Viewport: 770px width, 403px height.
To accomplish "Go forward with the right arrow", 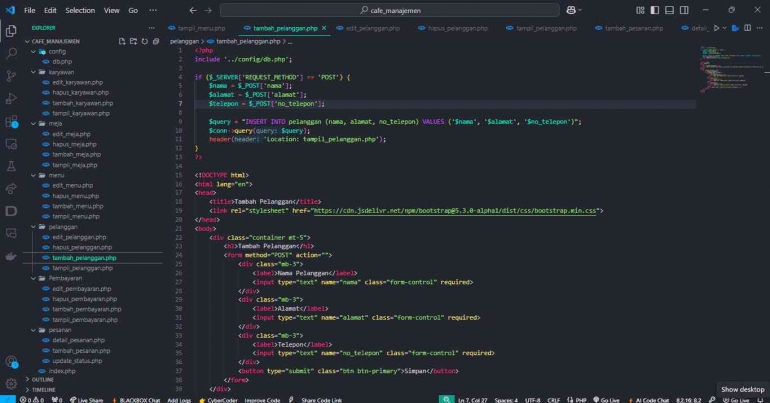I will (208, 10).
